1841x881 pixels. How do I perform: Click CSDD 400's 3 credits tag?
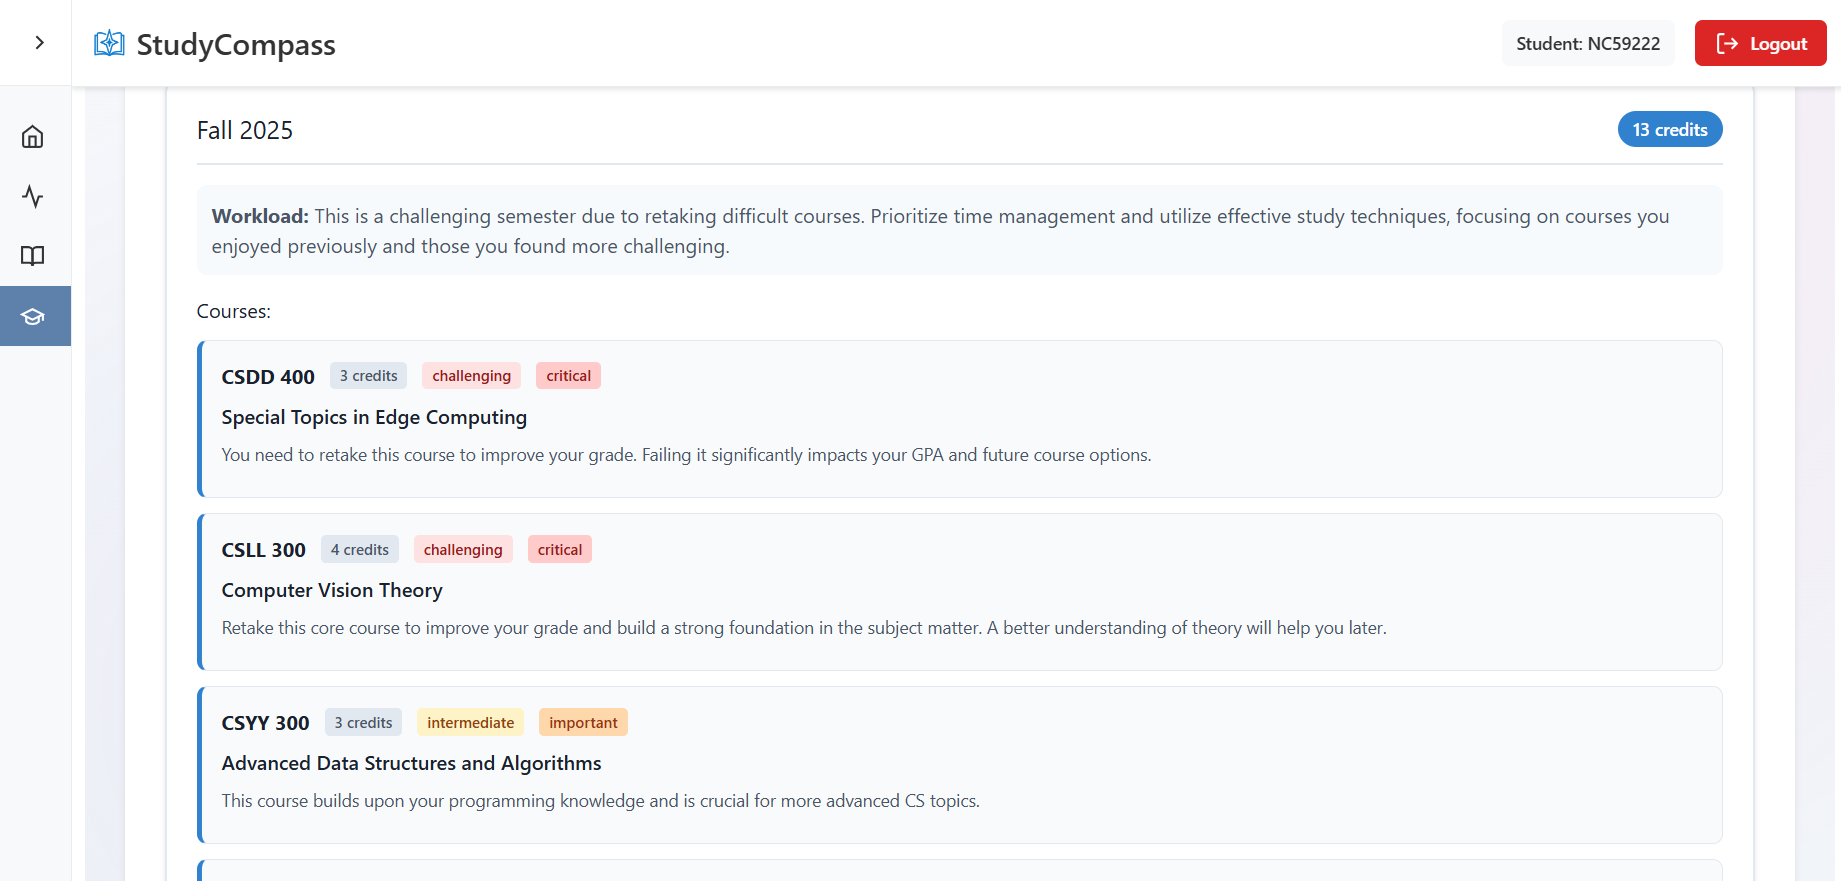[368, 376]
